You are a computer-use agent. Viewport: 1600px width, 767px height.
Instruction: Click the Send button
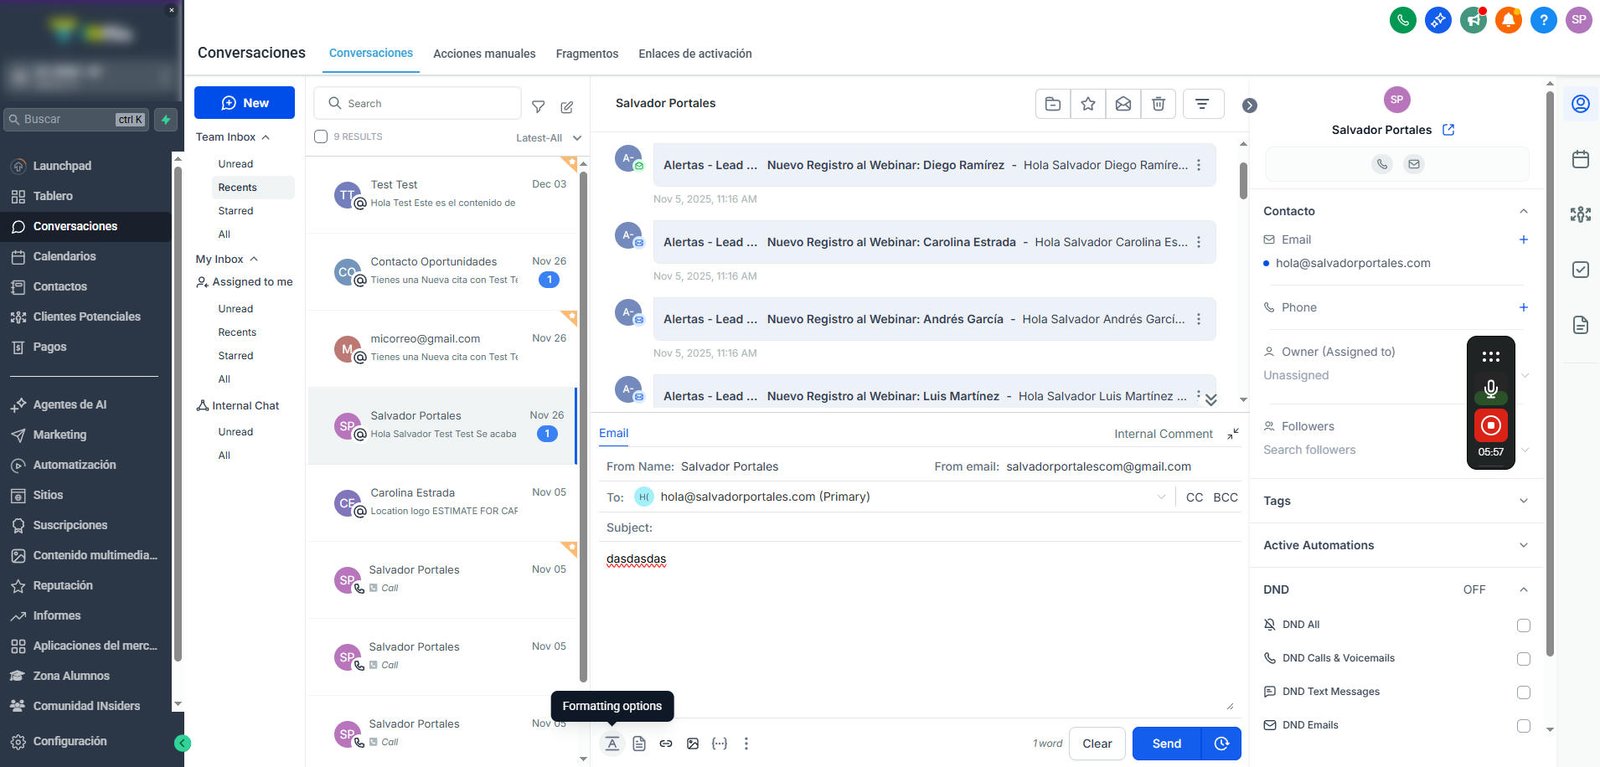[x=1166, y=743]
